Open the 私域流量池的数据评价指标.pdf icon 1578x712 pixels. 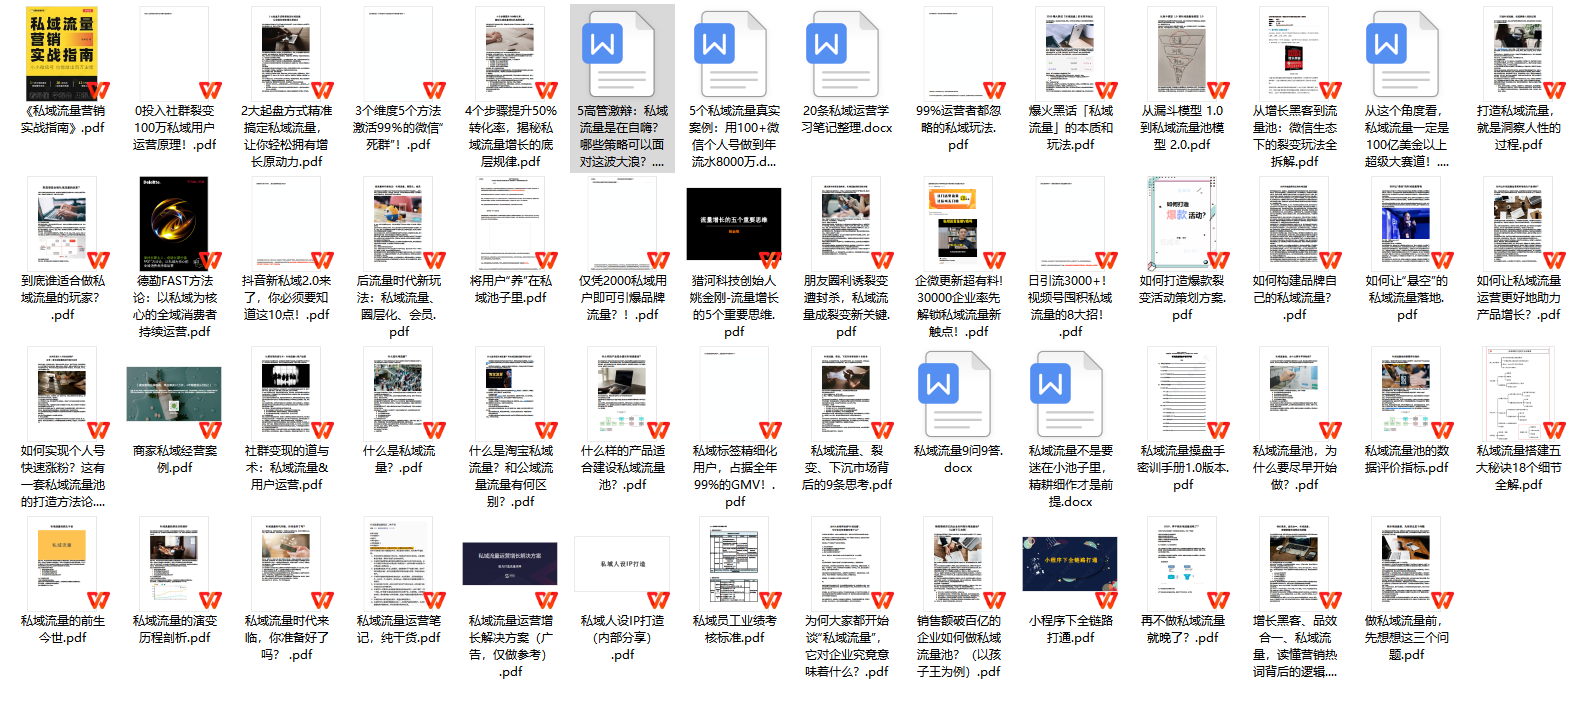click(x=1406, y=392)
